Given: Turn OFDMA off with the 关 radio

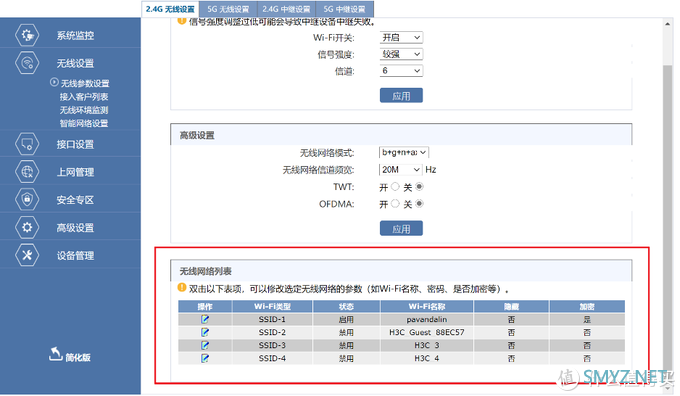Looking at the screenshot, I should click(419, 203).
